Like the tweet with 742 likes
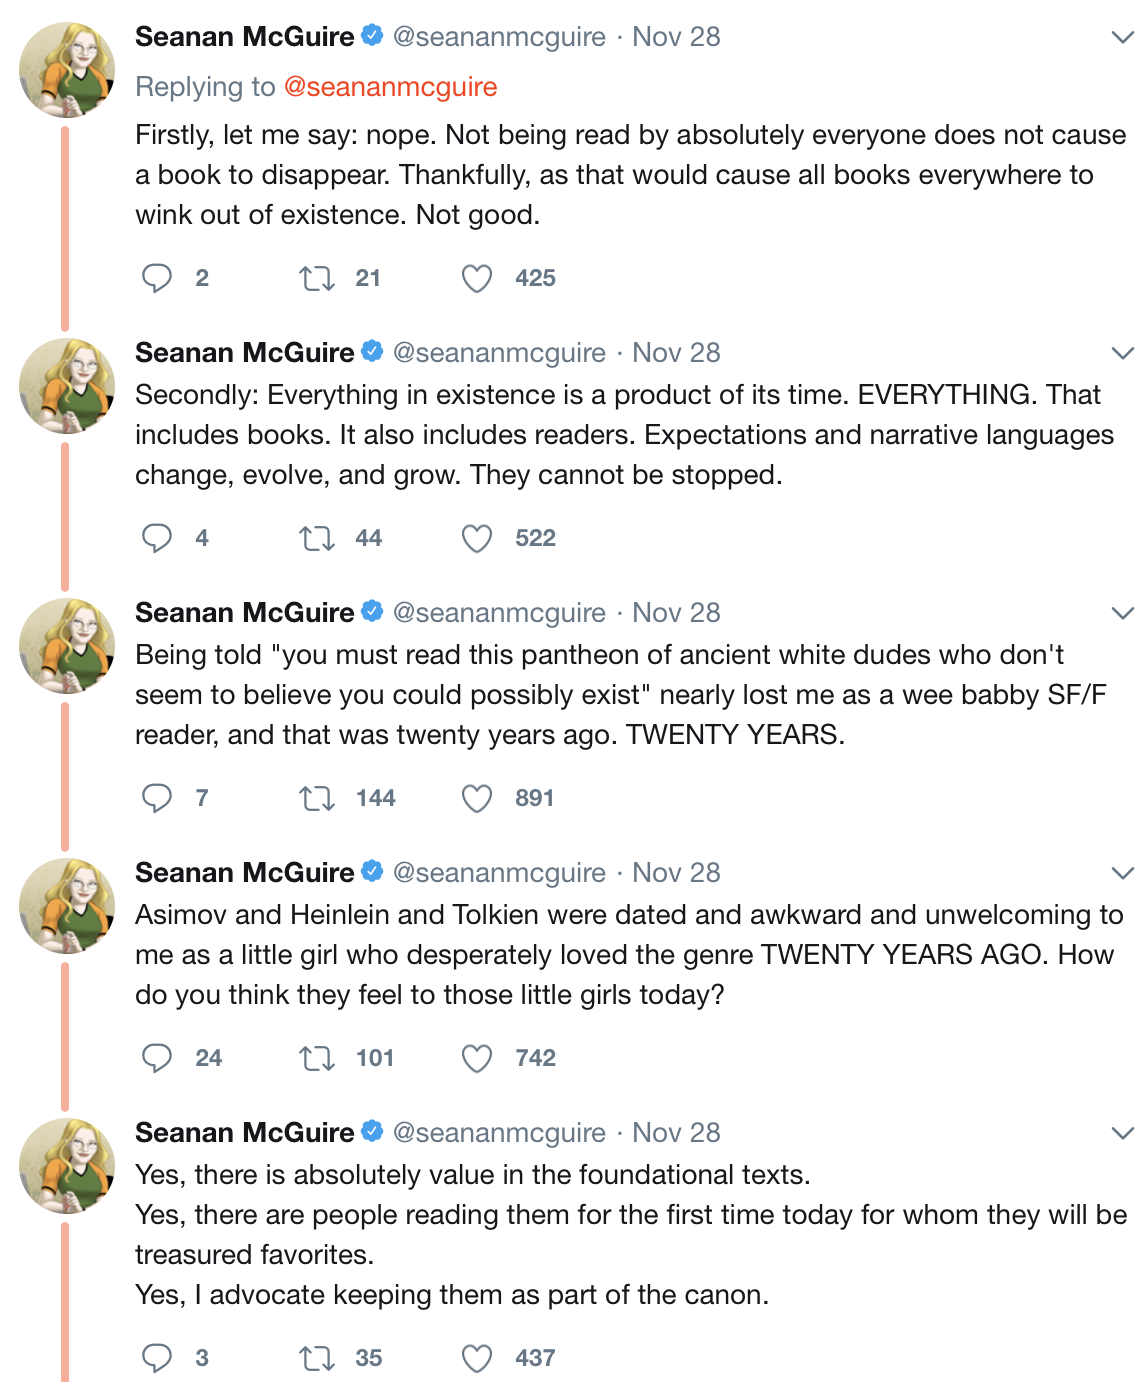Screen dimensions: 1146x1382 coord(477,1058)
